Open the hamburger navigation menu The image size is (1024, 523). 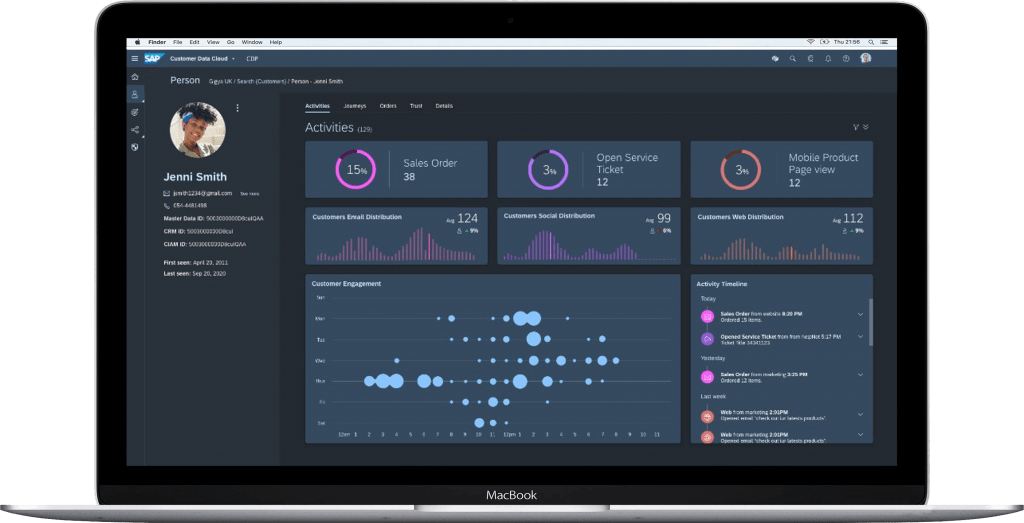coord(135,59)
